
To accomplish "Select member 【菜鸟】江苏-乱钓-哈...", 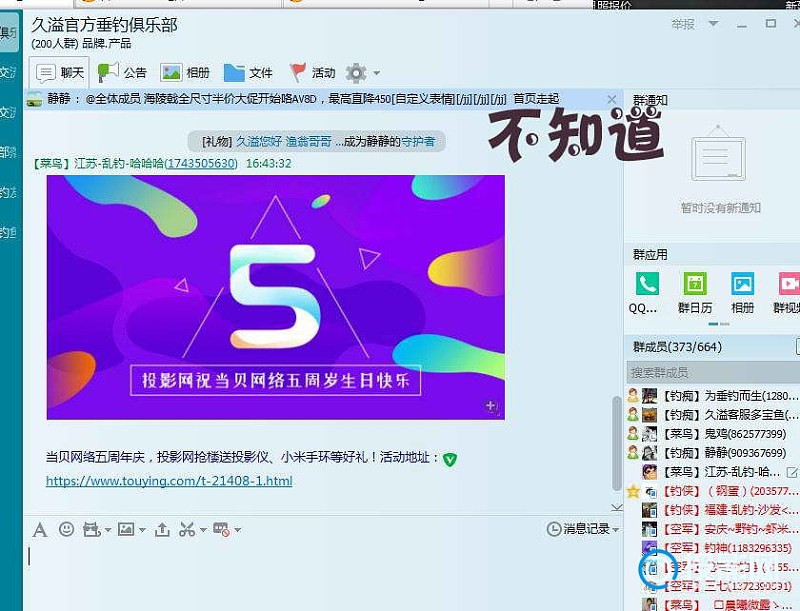I will click(713, 472).
